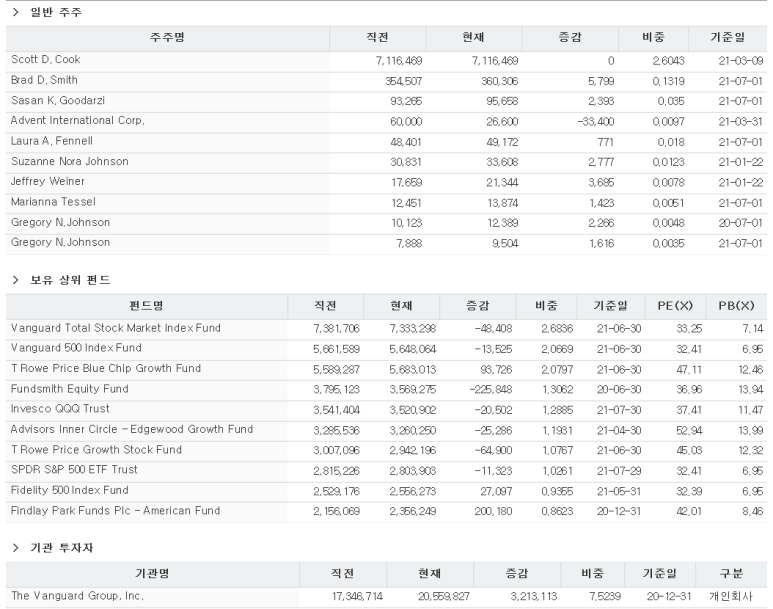Screen dimensions: 773x609
Task: Select Gregory N.Johnson row dated 21-07-01
Action: coord(386,243)
